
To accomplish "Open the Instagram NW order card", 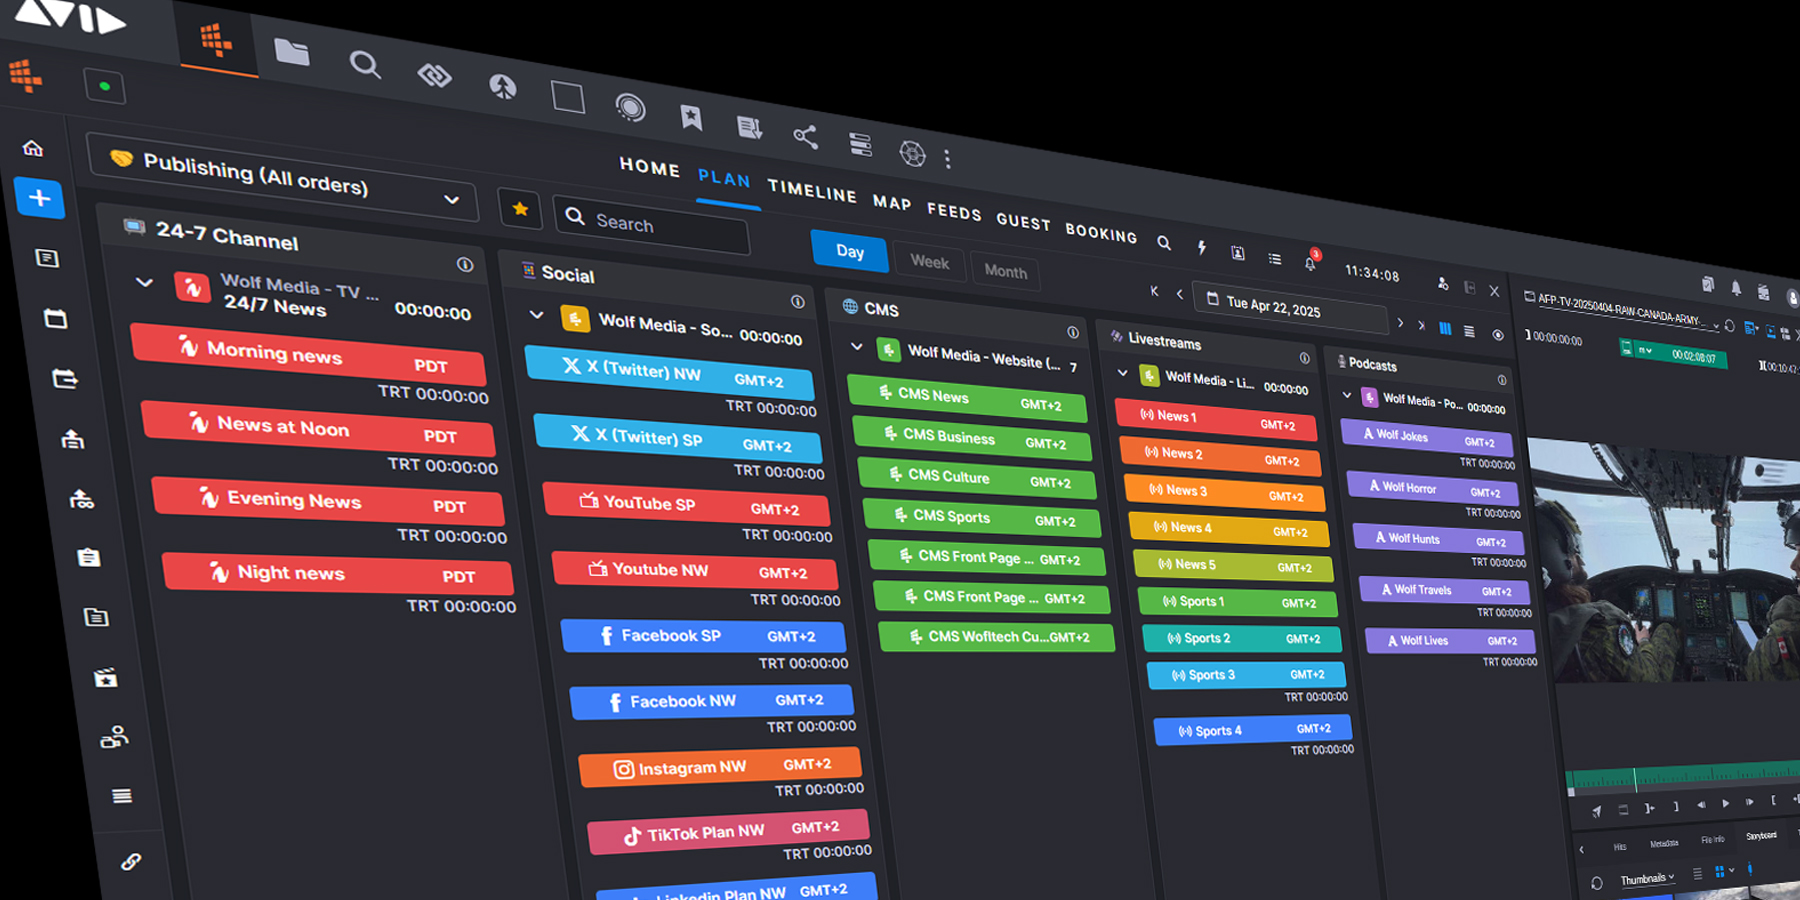I will [x=720, y=767].
